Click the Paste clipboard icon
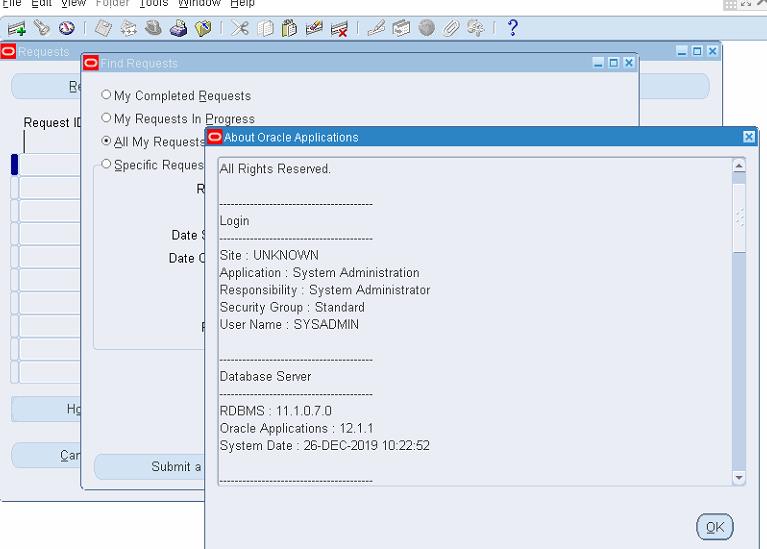 click(x=290, y=28)
